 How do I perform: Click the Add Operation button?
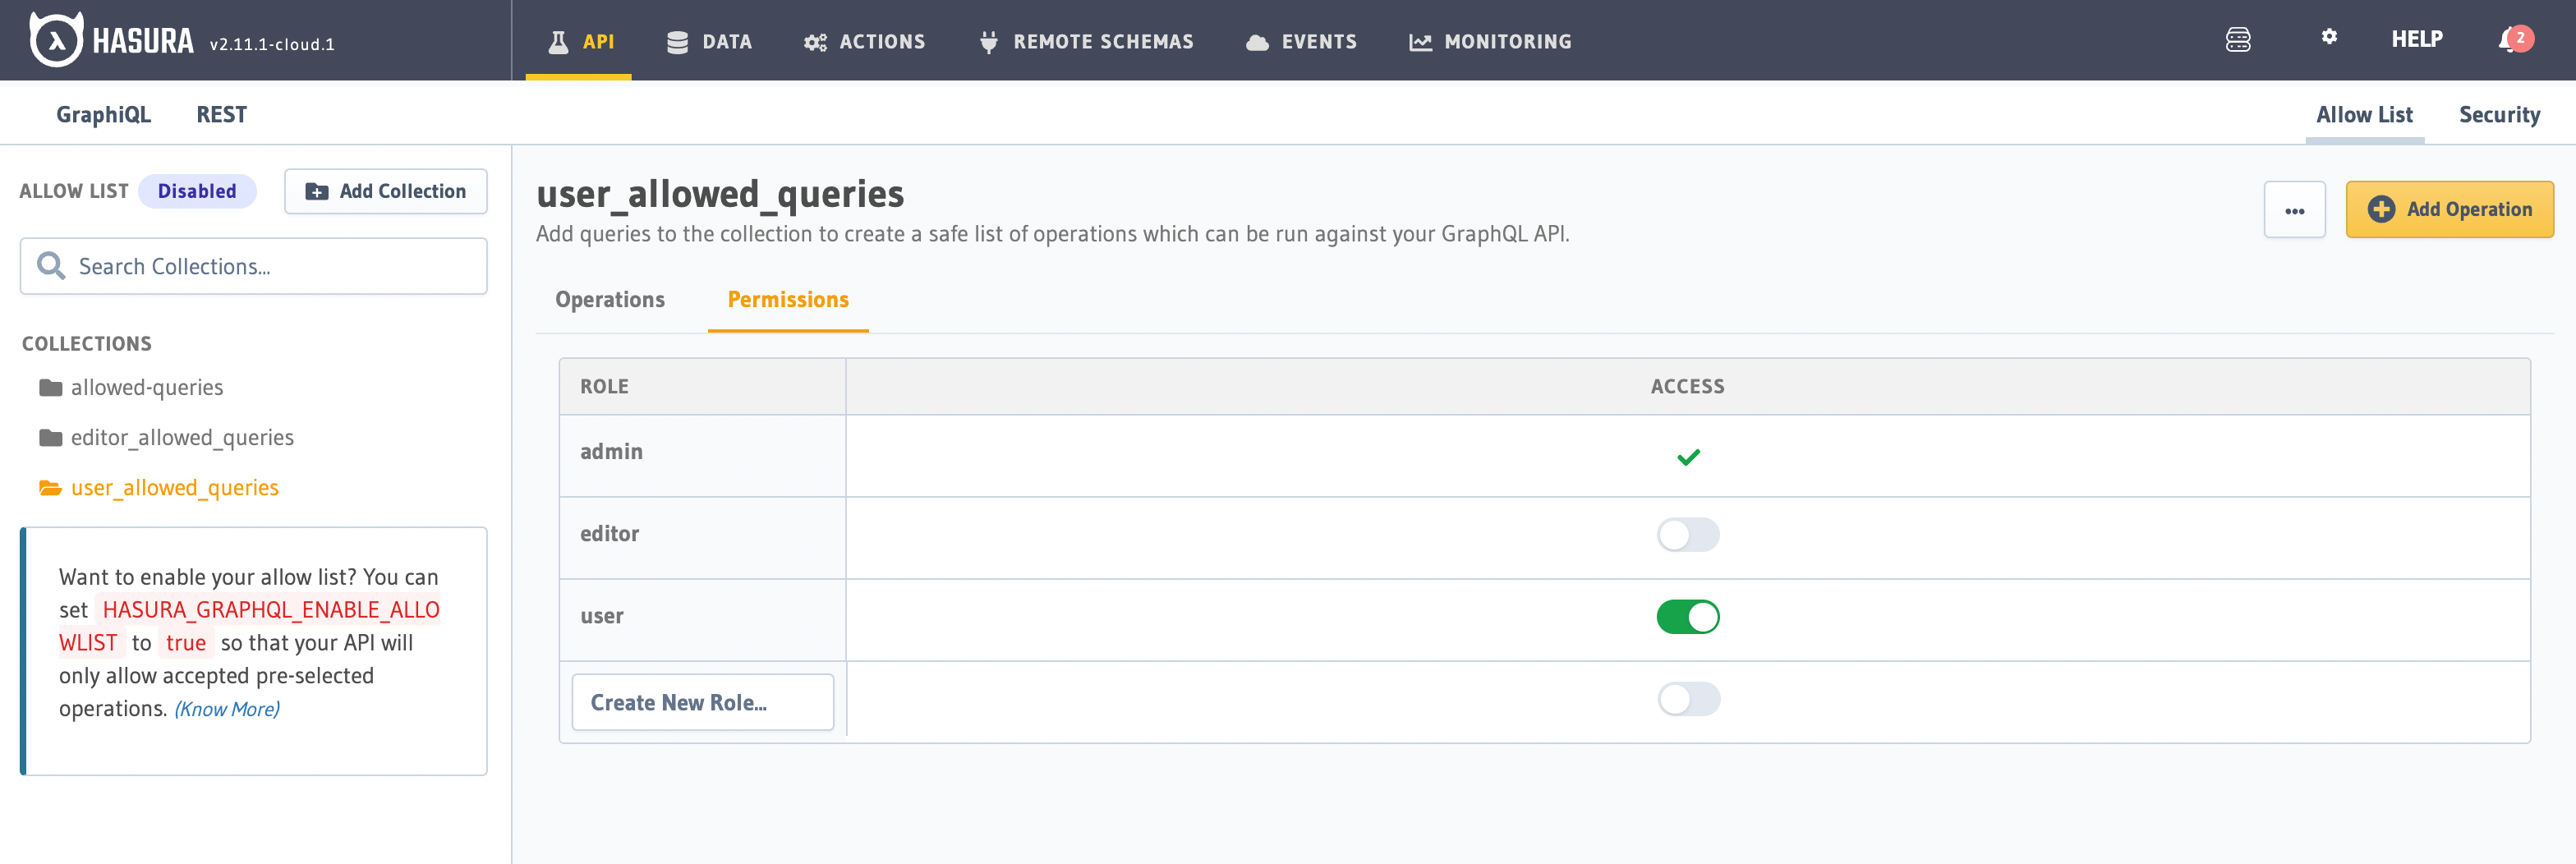tap(2450, 209)
